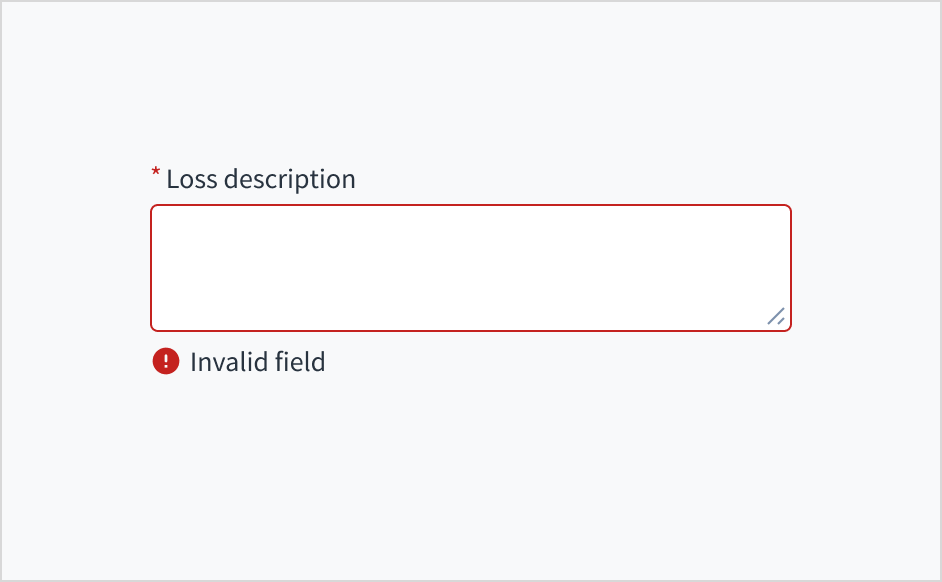
Task: Select the Loss description field label text
Action: click(260, 180)
